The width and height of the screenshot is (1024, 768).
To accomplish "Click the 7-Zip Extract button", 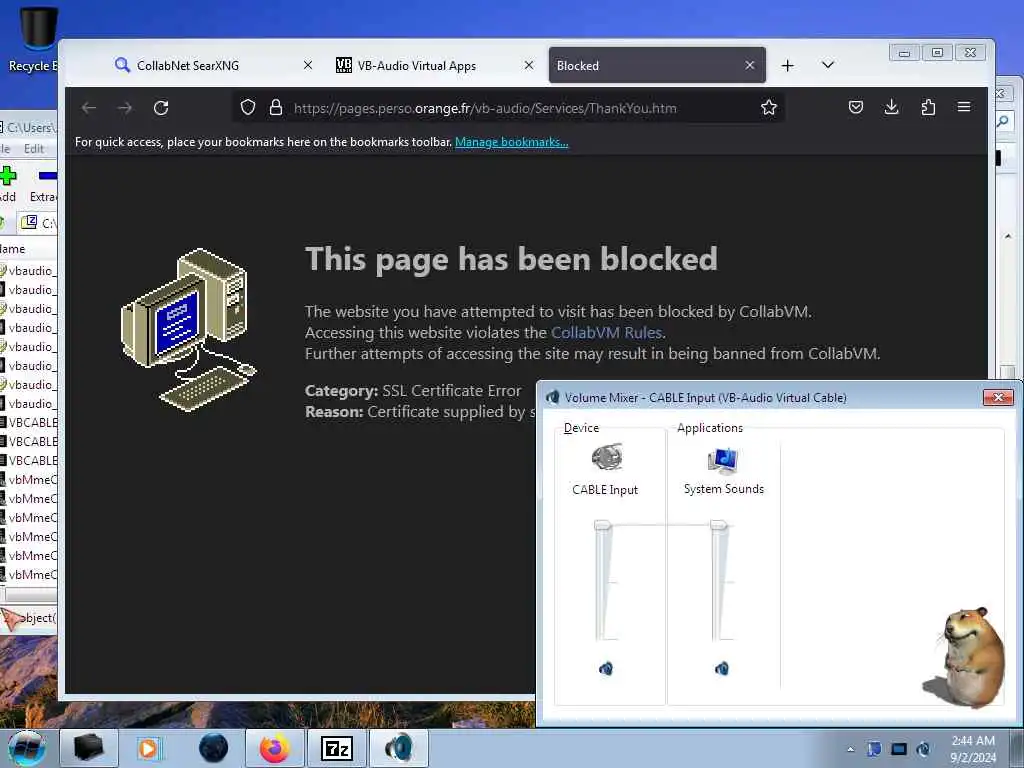I will point(43,184).
